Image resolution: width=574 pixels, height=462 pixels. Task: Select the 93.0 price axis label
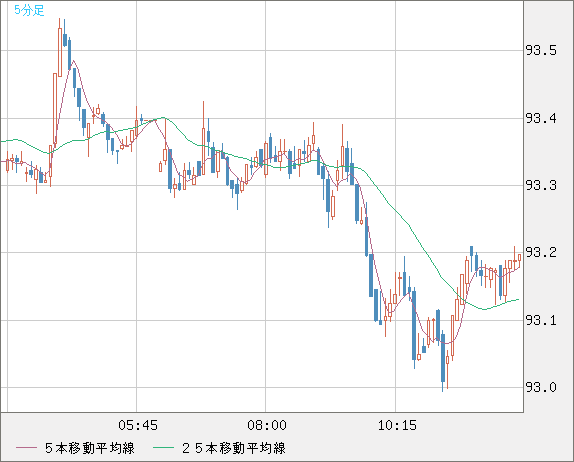click(x=541, y=387)
